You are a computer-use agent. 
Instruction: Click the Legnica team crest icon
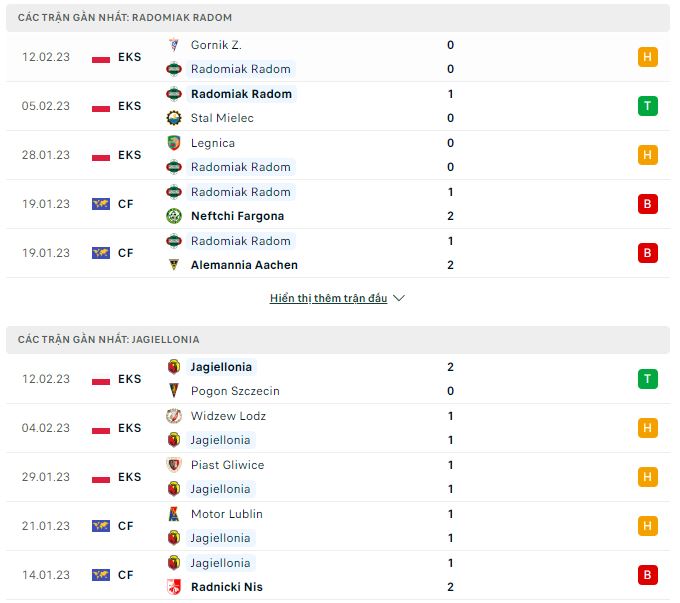[174, 143]
